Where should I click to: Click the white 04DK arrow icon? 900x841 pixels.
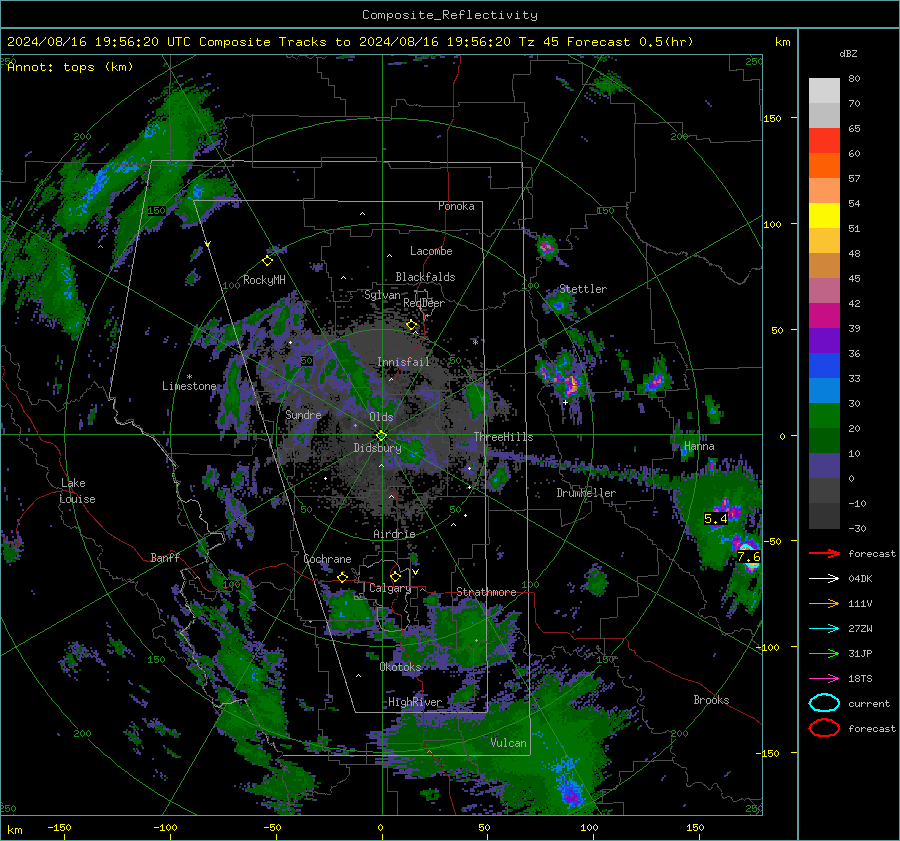coord(824,579)
